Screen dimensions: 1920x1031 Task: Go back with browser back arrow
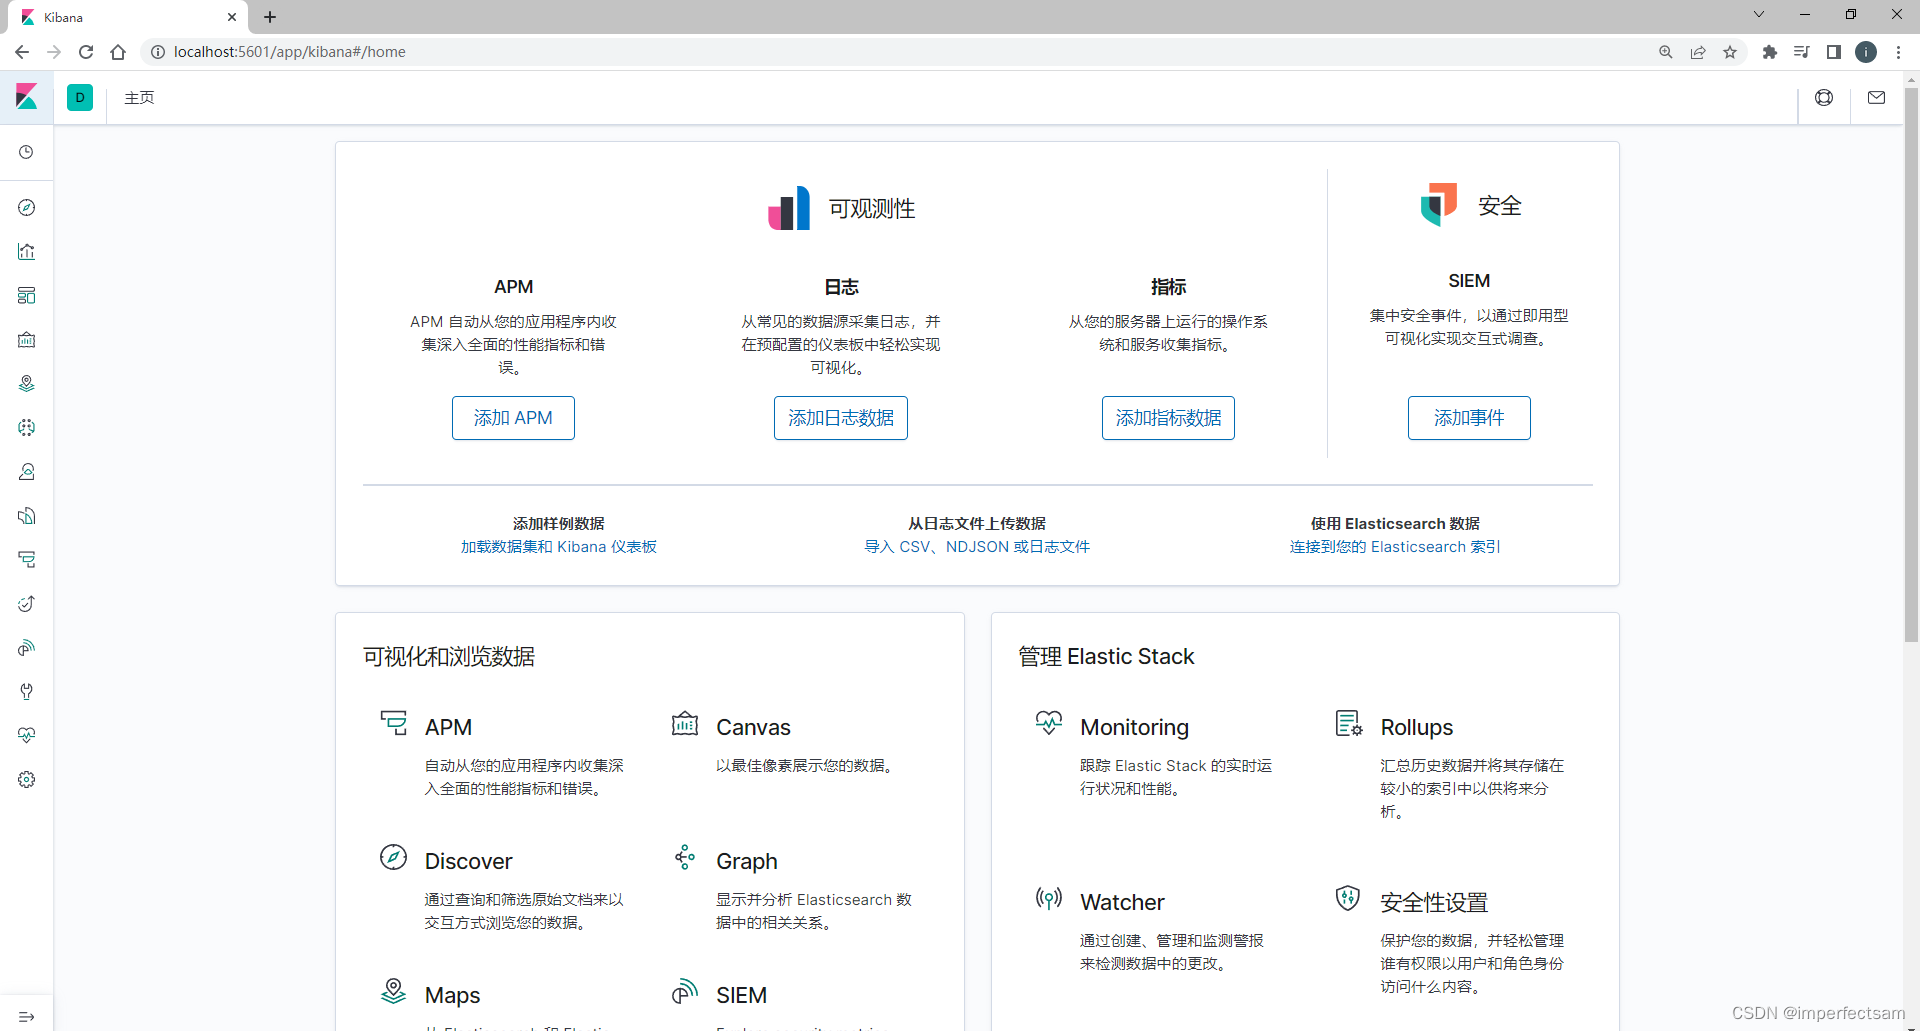pyautogui.click(x=22, y=52)
